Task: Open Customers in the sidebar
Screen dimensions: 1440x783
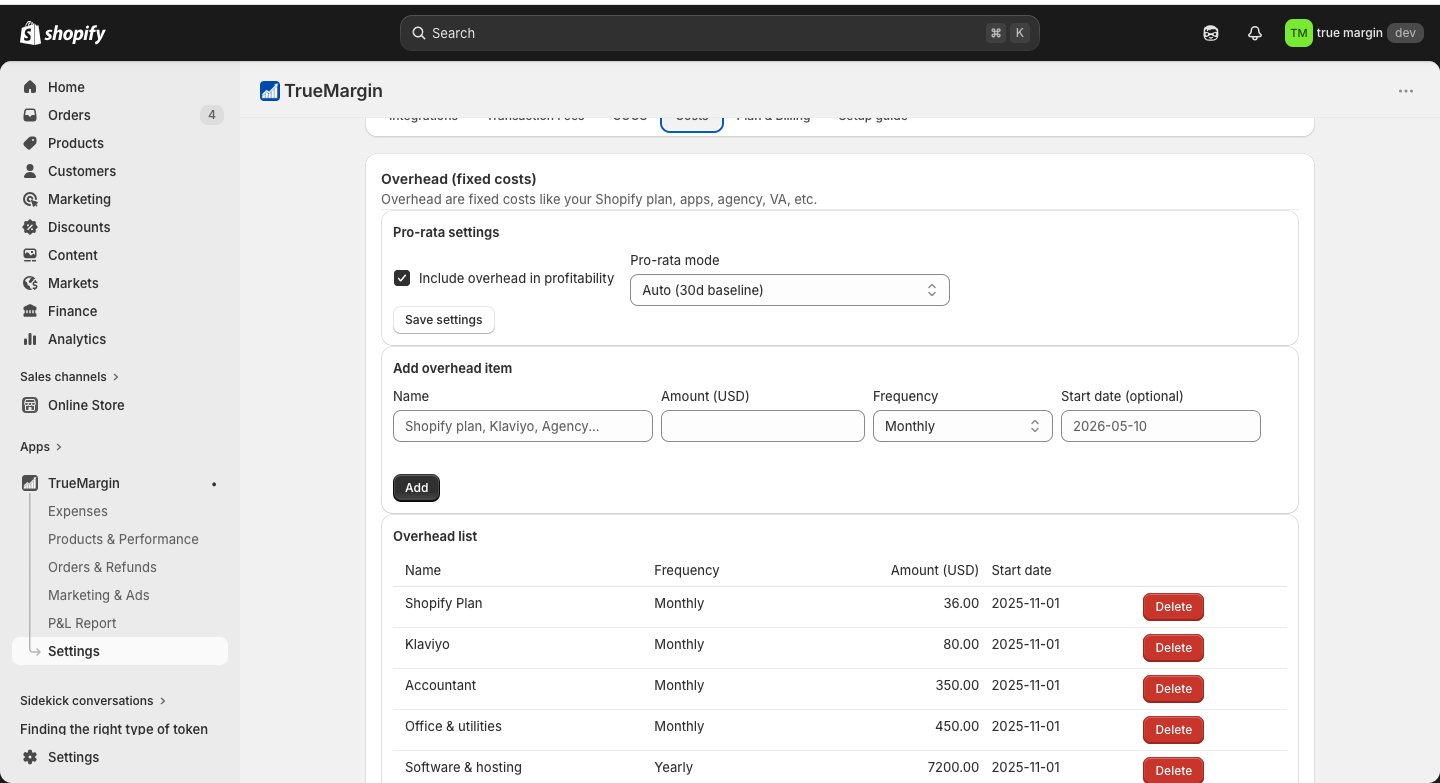Action: pos(120,171)
